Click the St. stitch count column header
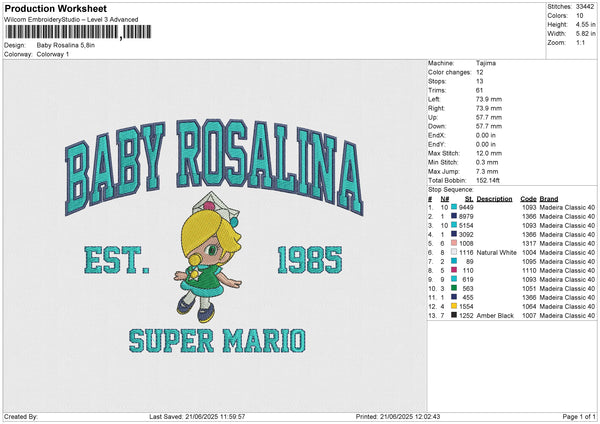 [468, 198]
